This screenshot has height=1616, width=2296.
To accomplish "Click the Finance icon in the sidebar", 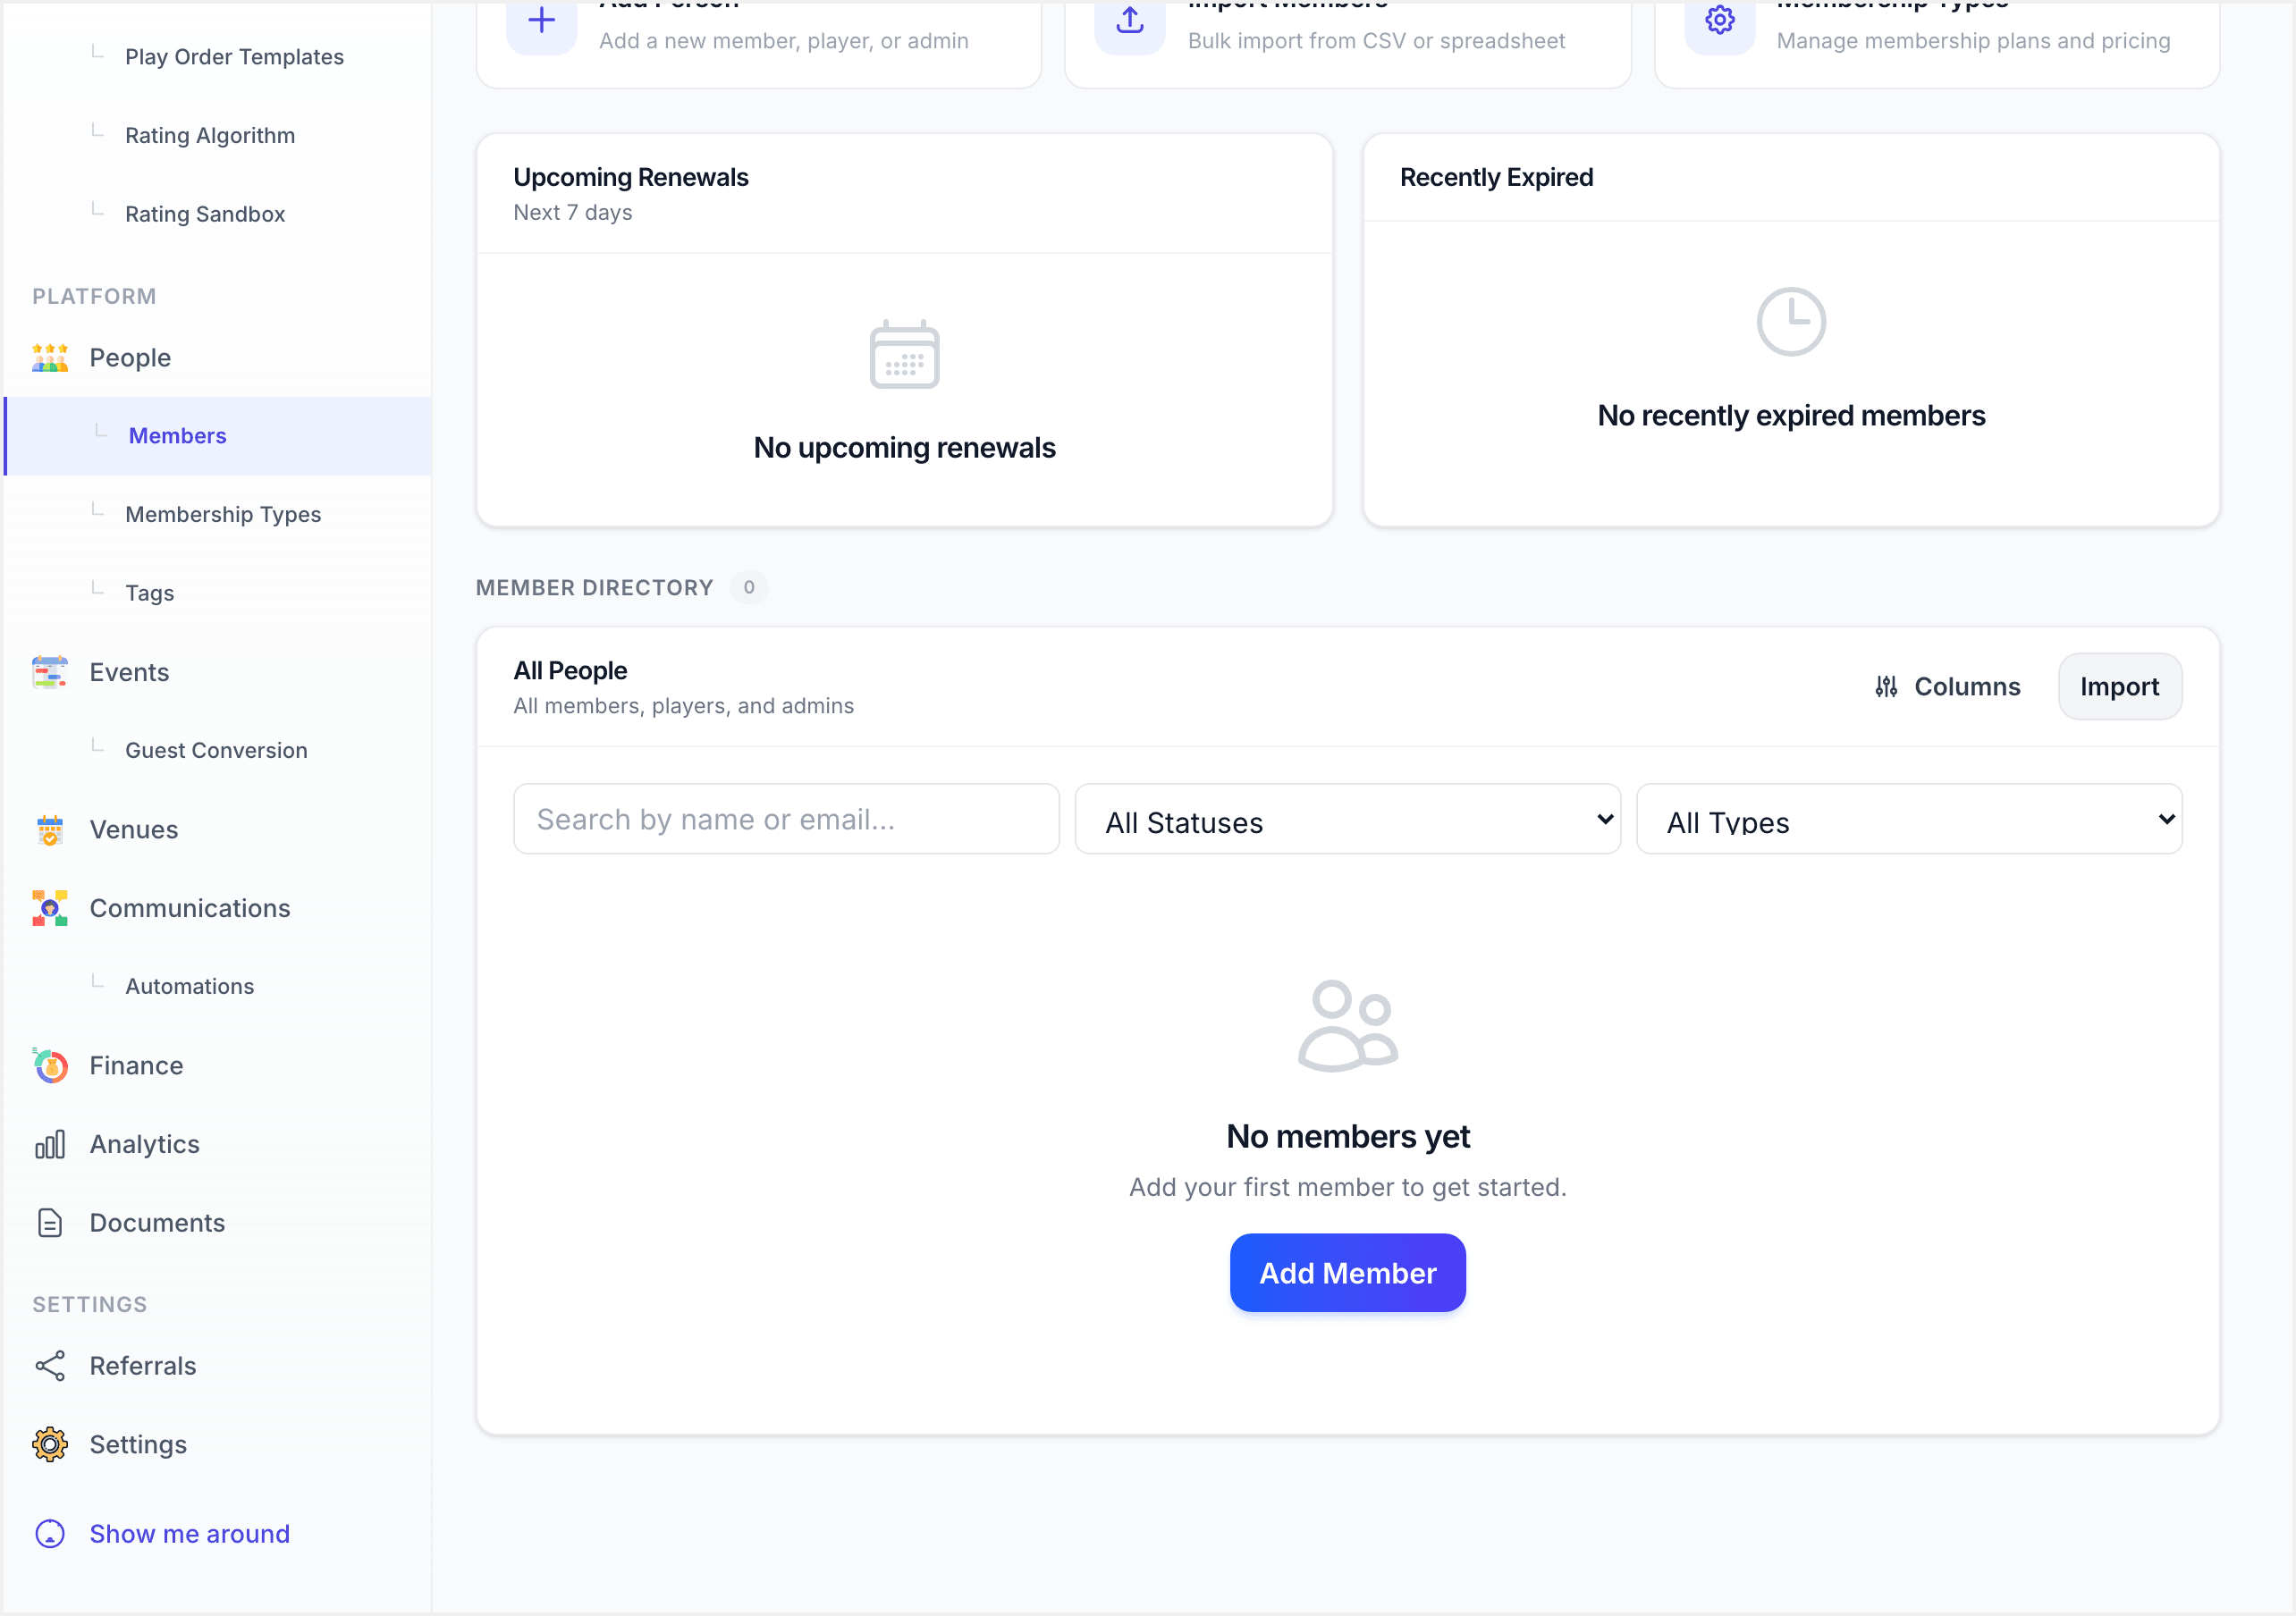I will tap(49, 1066).
